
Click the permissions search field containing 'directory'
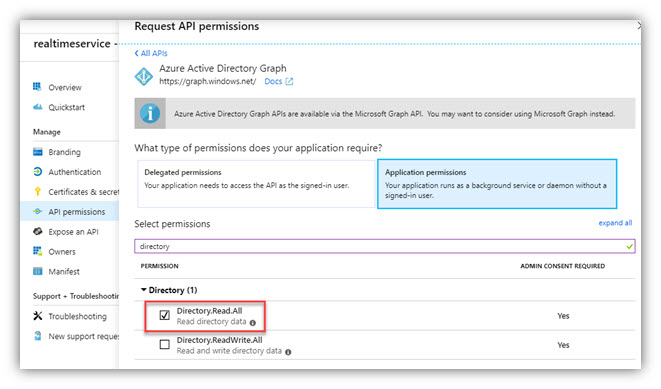[384, 246]
